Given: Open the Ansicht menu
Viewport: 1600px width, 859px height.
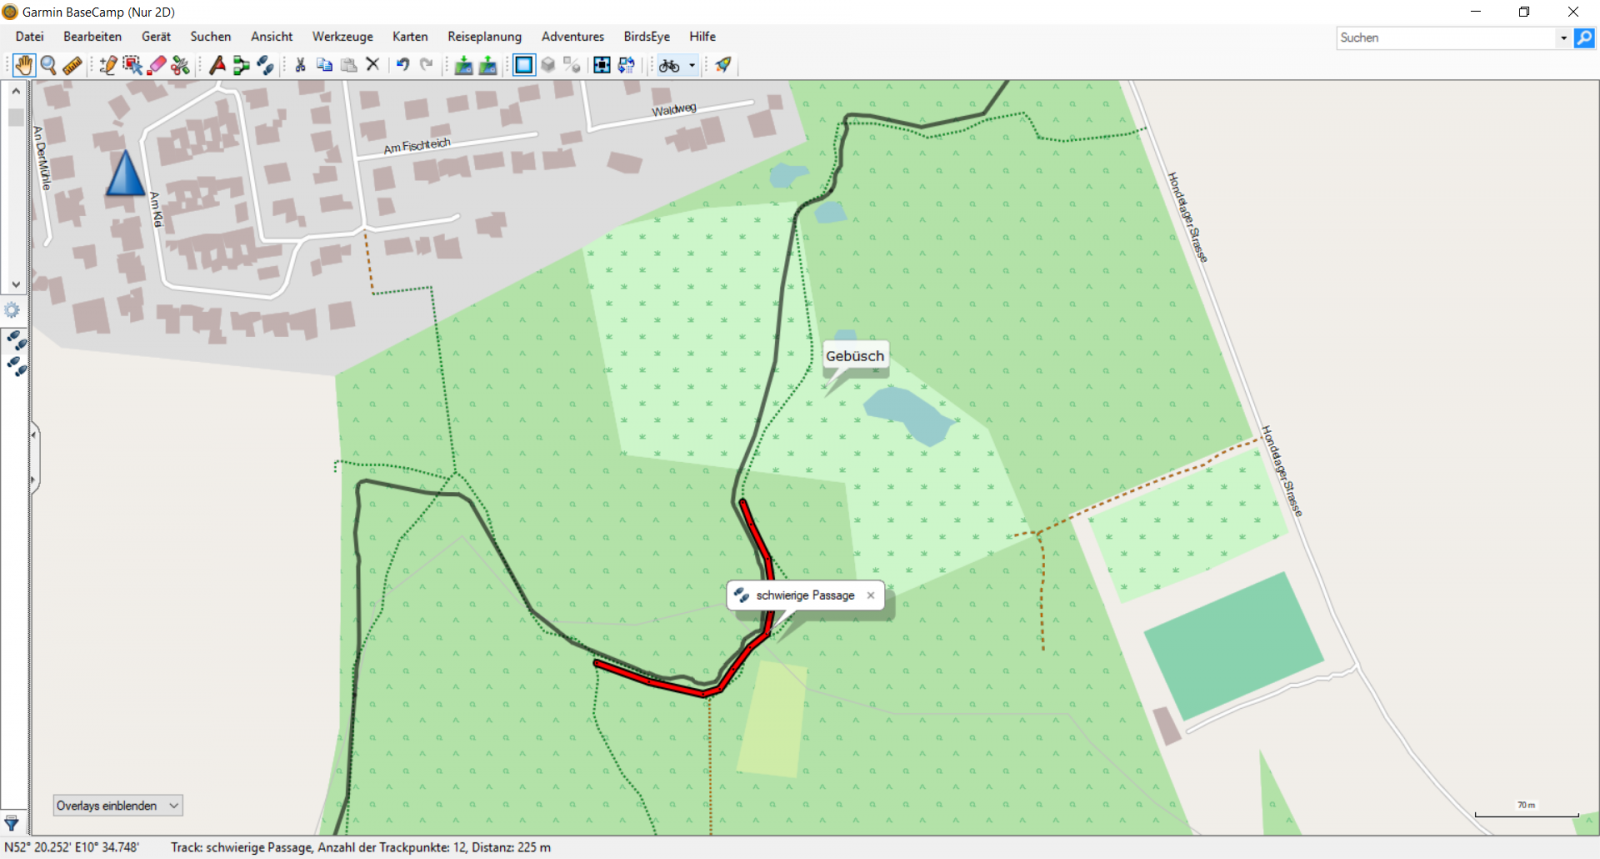Looking at the screenshot, I should pyautogui.click(x=272, y=37).
